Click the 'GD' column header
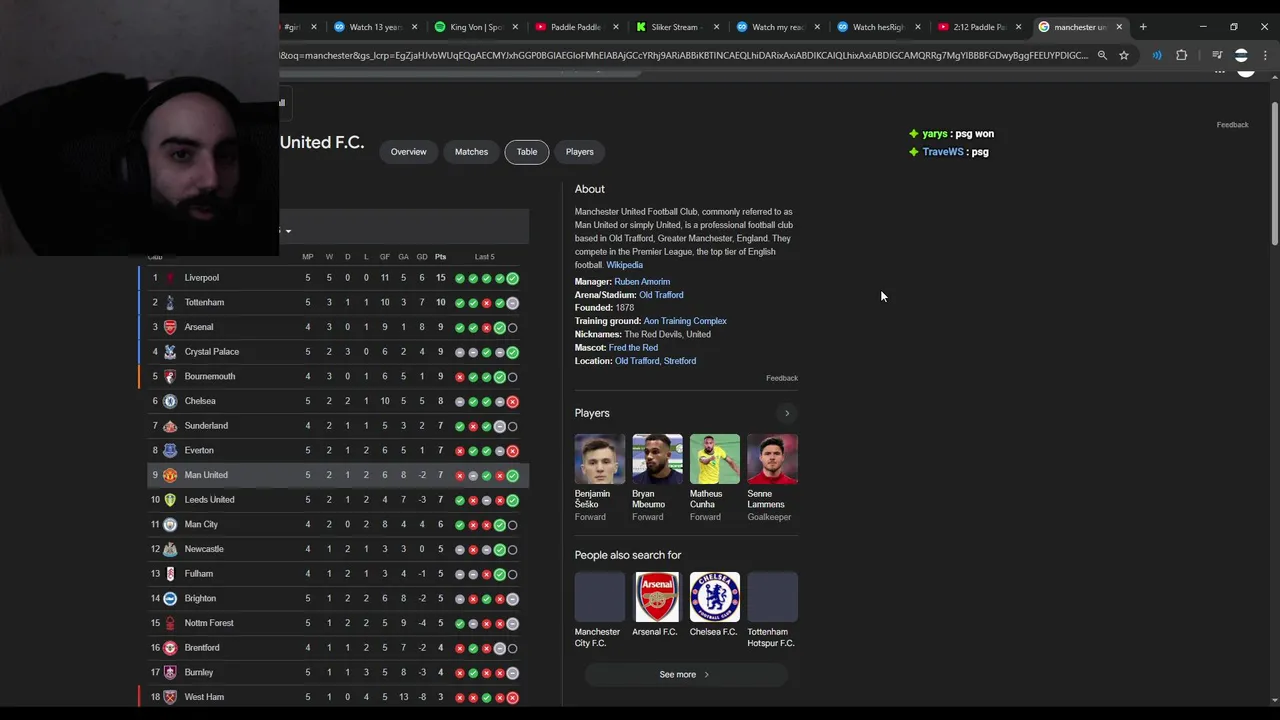Viewport: 1280px width, 720px height. point(422,257)
